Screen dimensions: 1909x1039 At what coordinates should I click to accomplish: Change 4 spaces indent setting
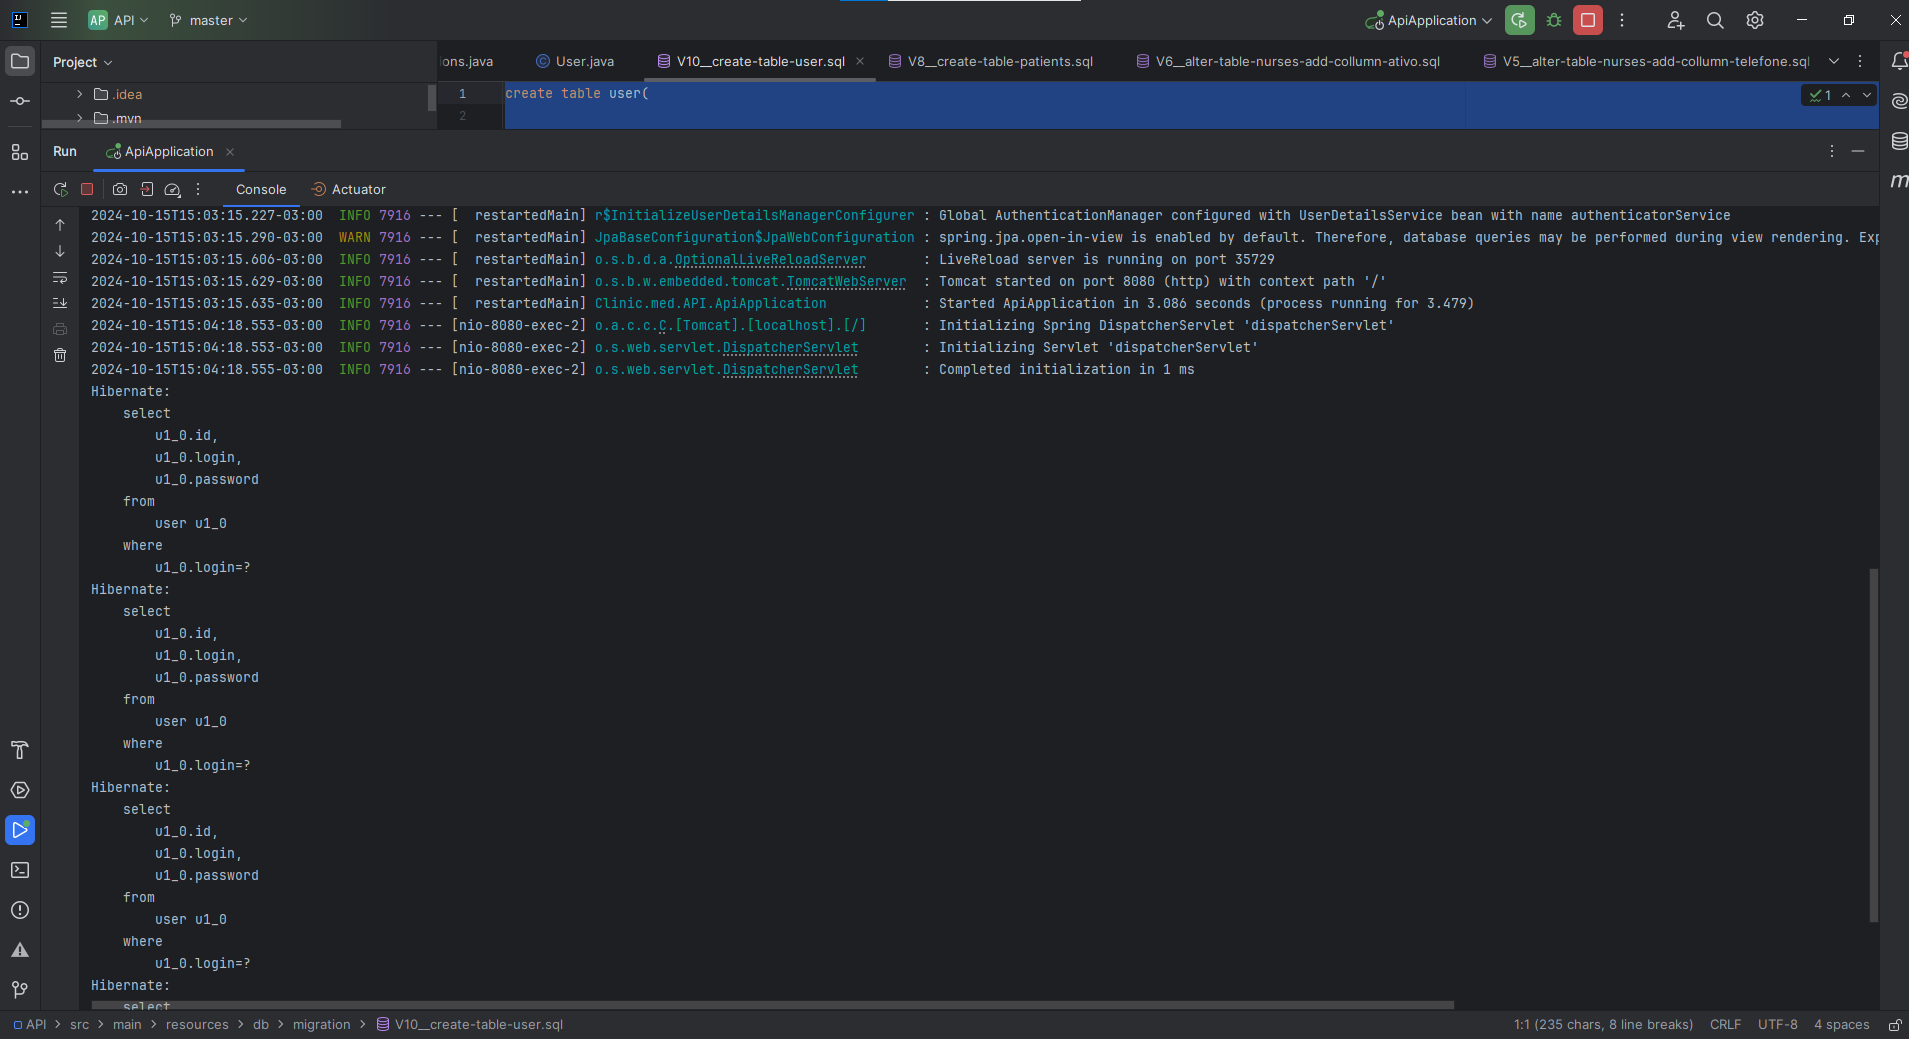1841,1025
